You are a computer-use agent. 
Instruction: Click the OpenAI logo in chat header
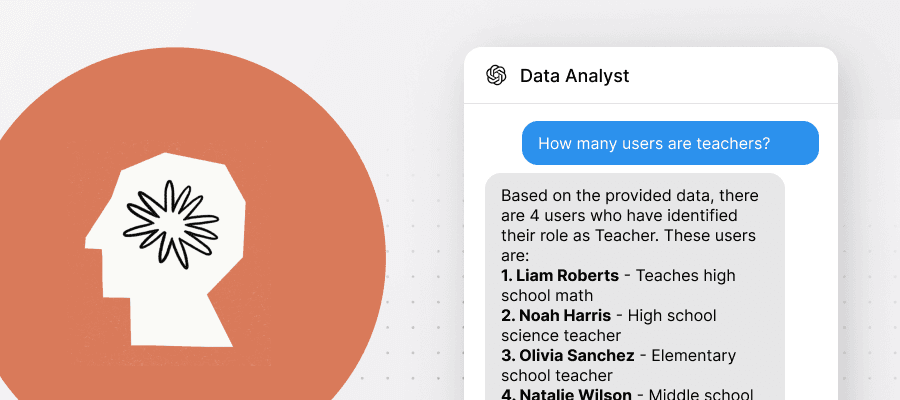(496, 76)
